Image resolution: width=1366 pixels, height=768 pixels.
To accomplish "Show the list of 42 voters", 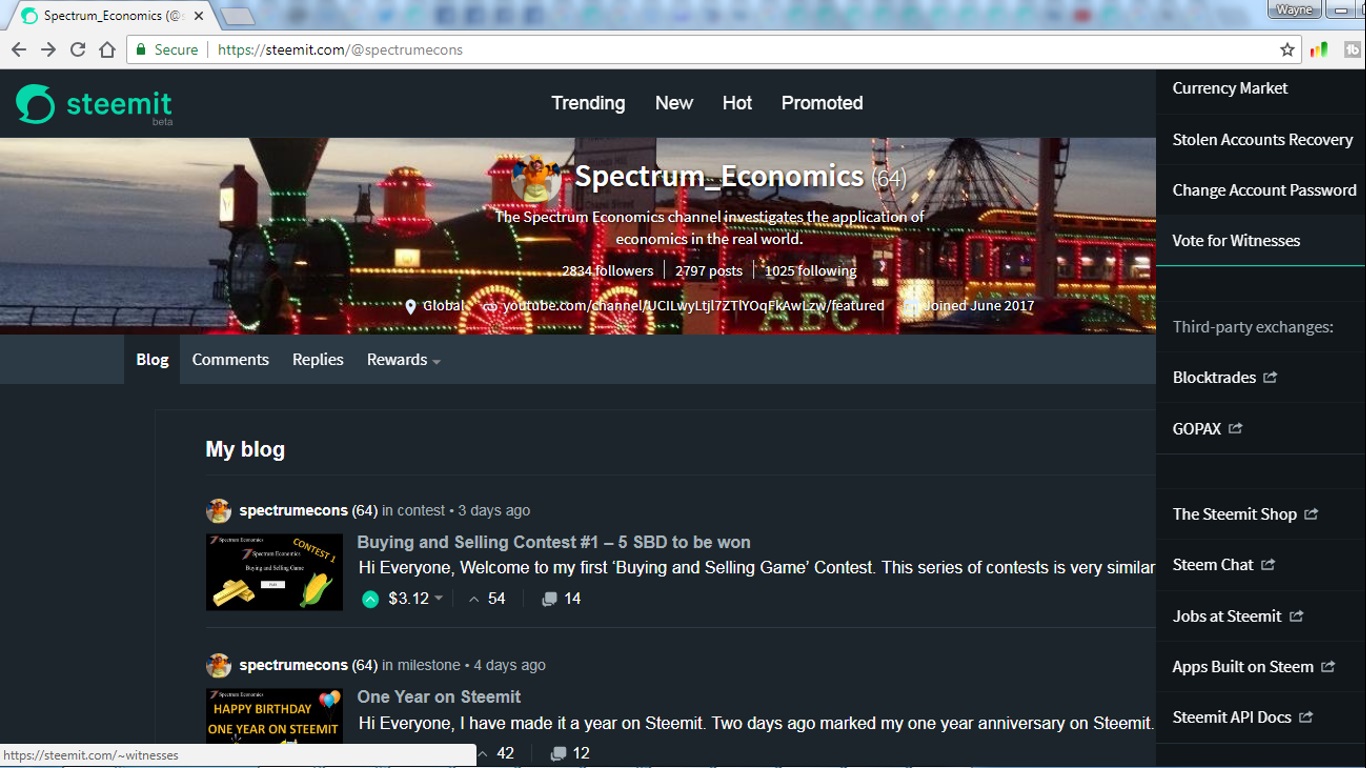I will coord(496,753).
